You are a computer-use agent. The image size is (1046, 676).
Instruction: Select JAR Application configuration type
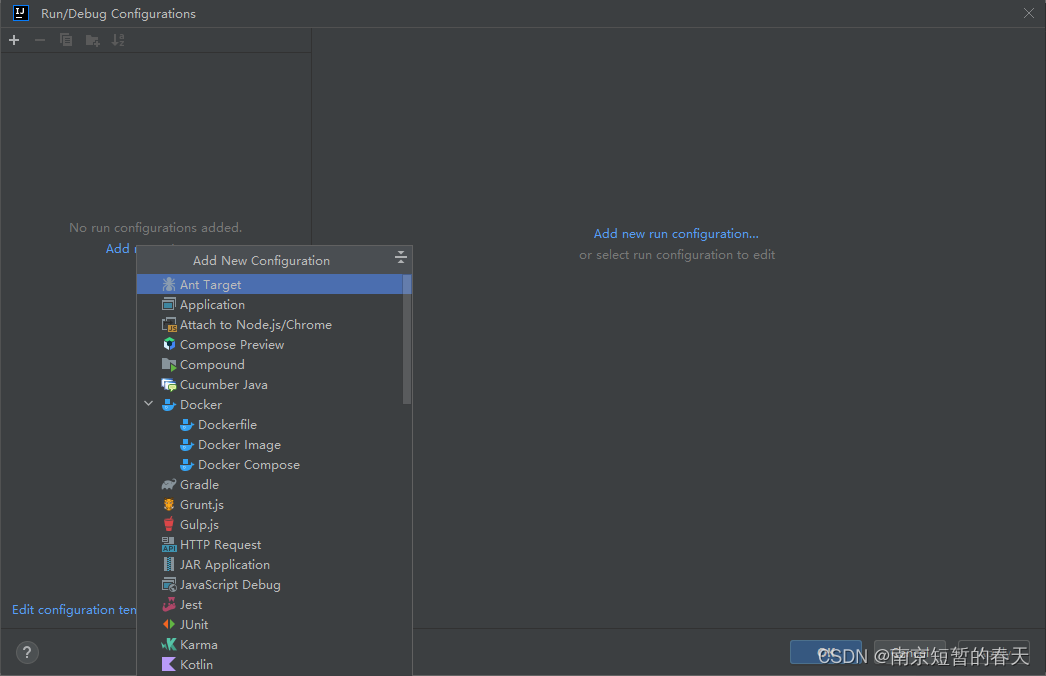[x=274, y=565]
